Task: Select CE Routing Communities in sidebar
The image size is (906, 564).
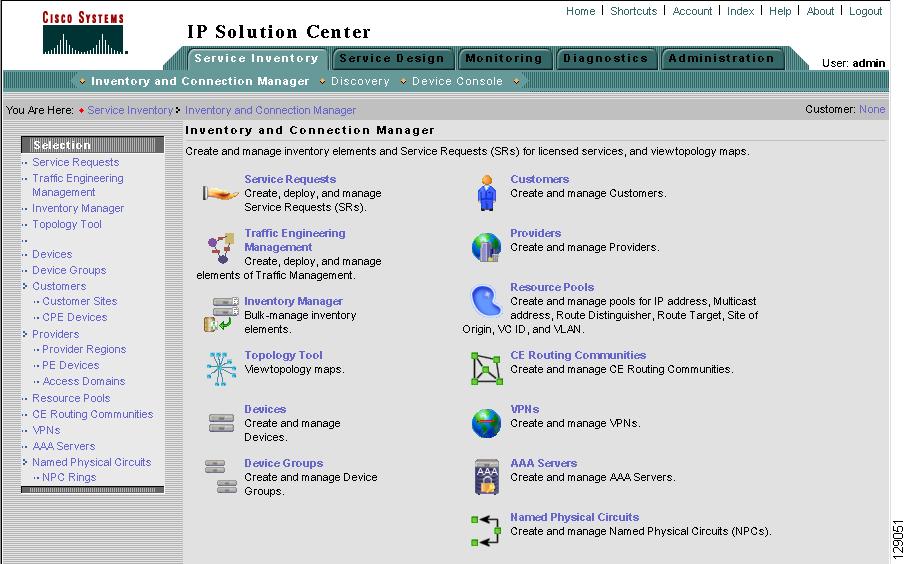Action: point(92,414)
